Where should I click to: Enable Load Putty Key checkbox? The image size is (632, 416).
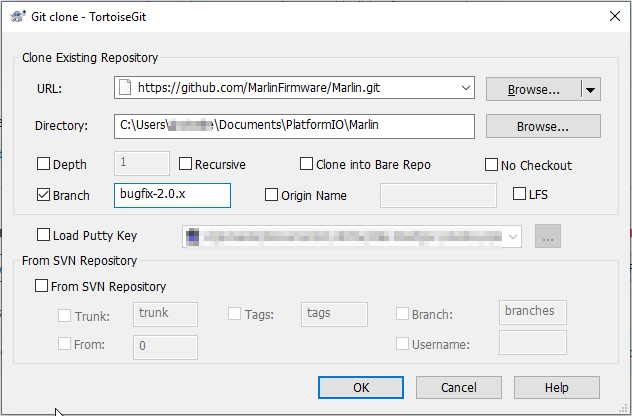44,236
